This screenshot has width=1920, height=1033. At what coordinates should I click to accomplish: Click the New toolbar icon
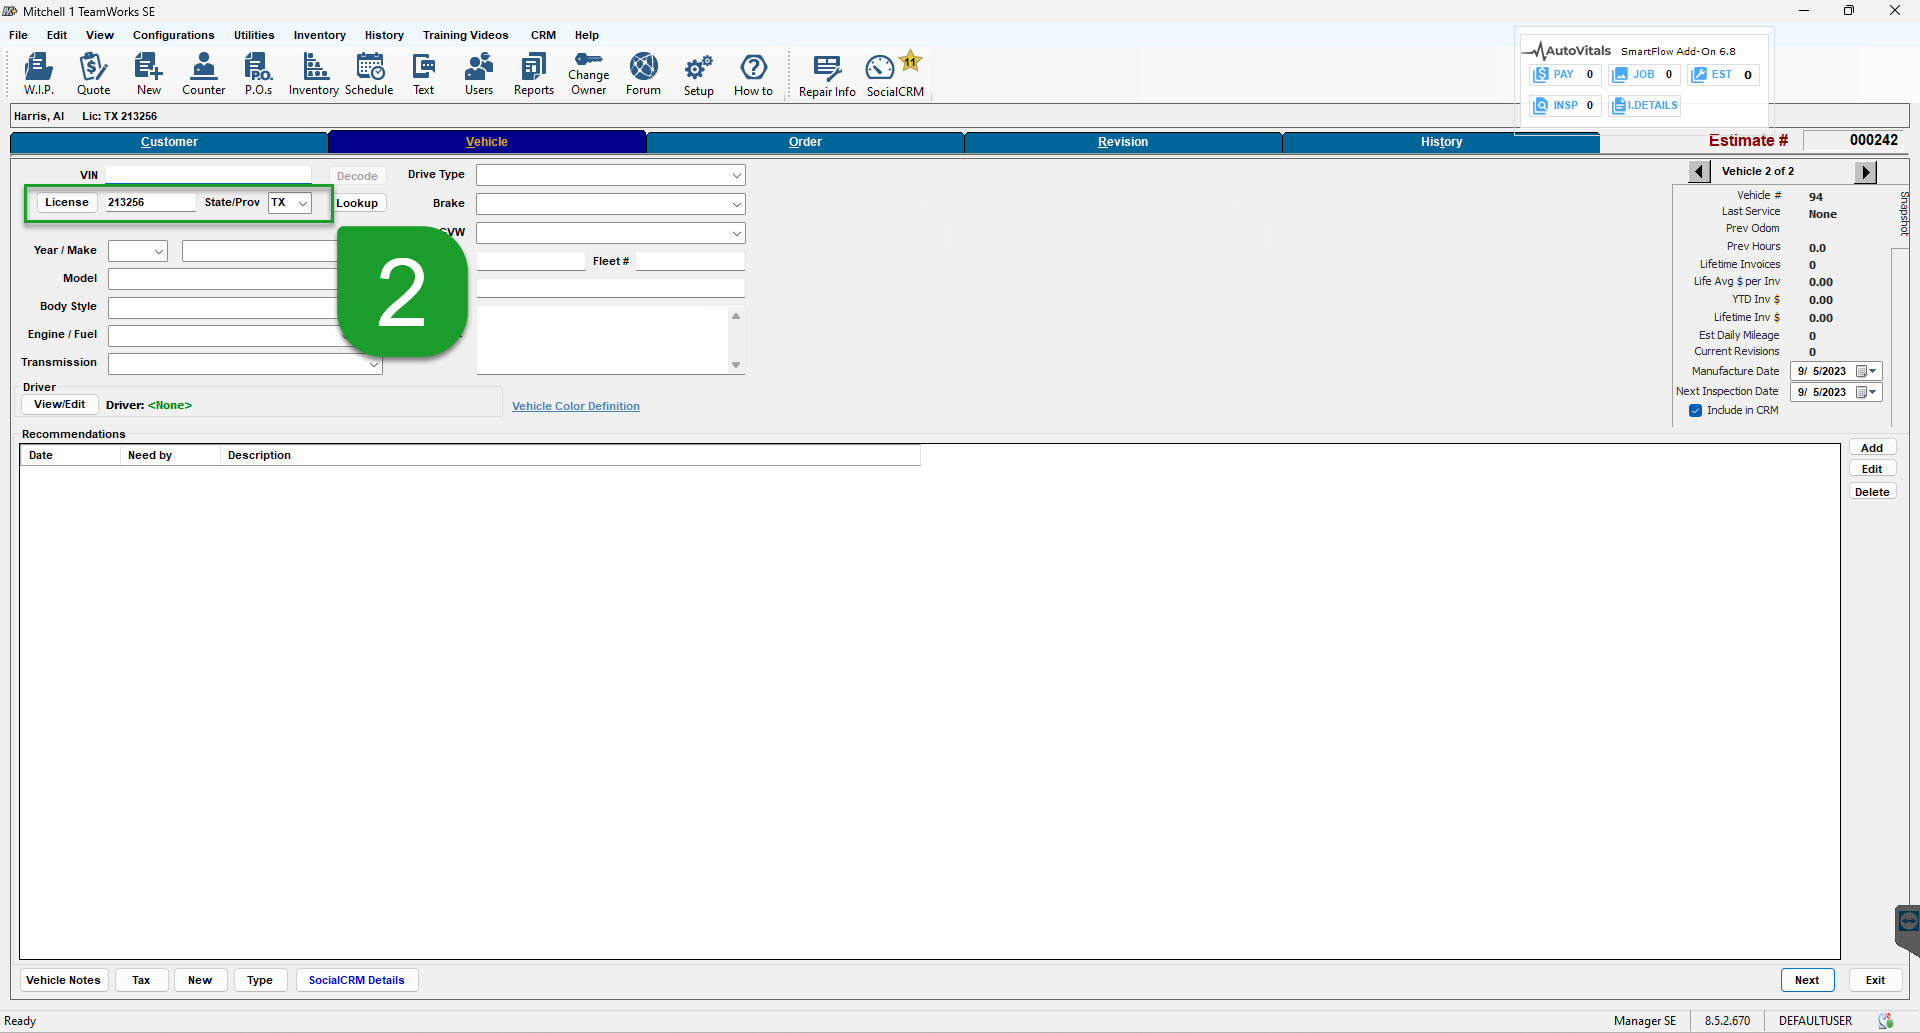pos(148,74)
